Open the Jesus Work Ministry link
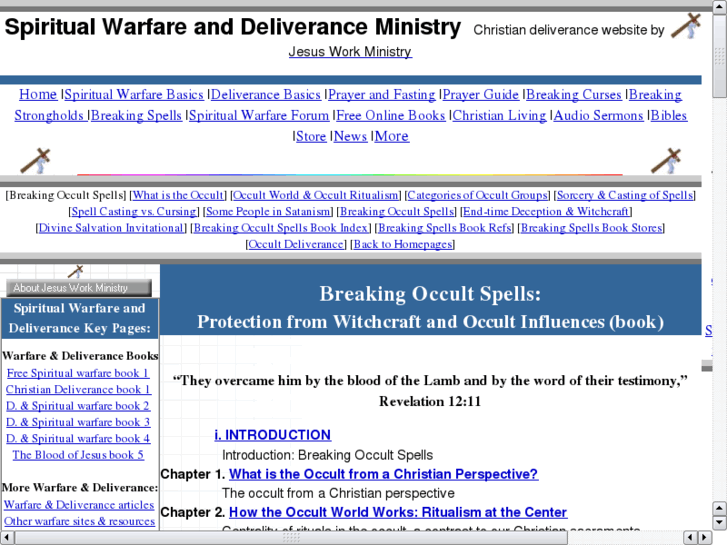Viewport: 727px width, 545px height. pyautogui.click(x=350, y=51)
